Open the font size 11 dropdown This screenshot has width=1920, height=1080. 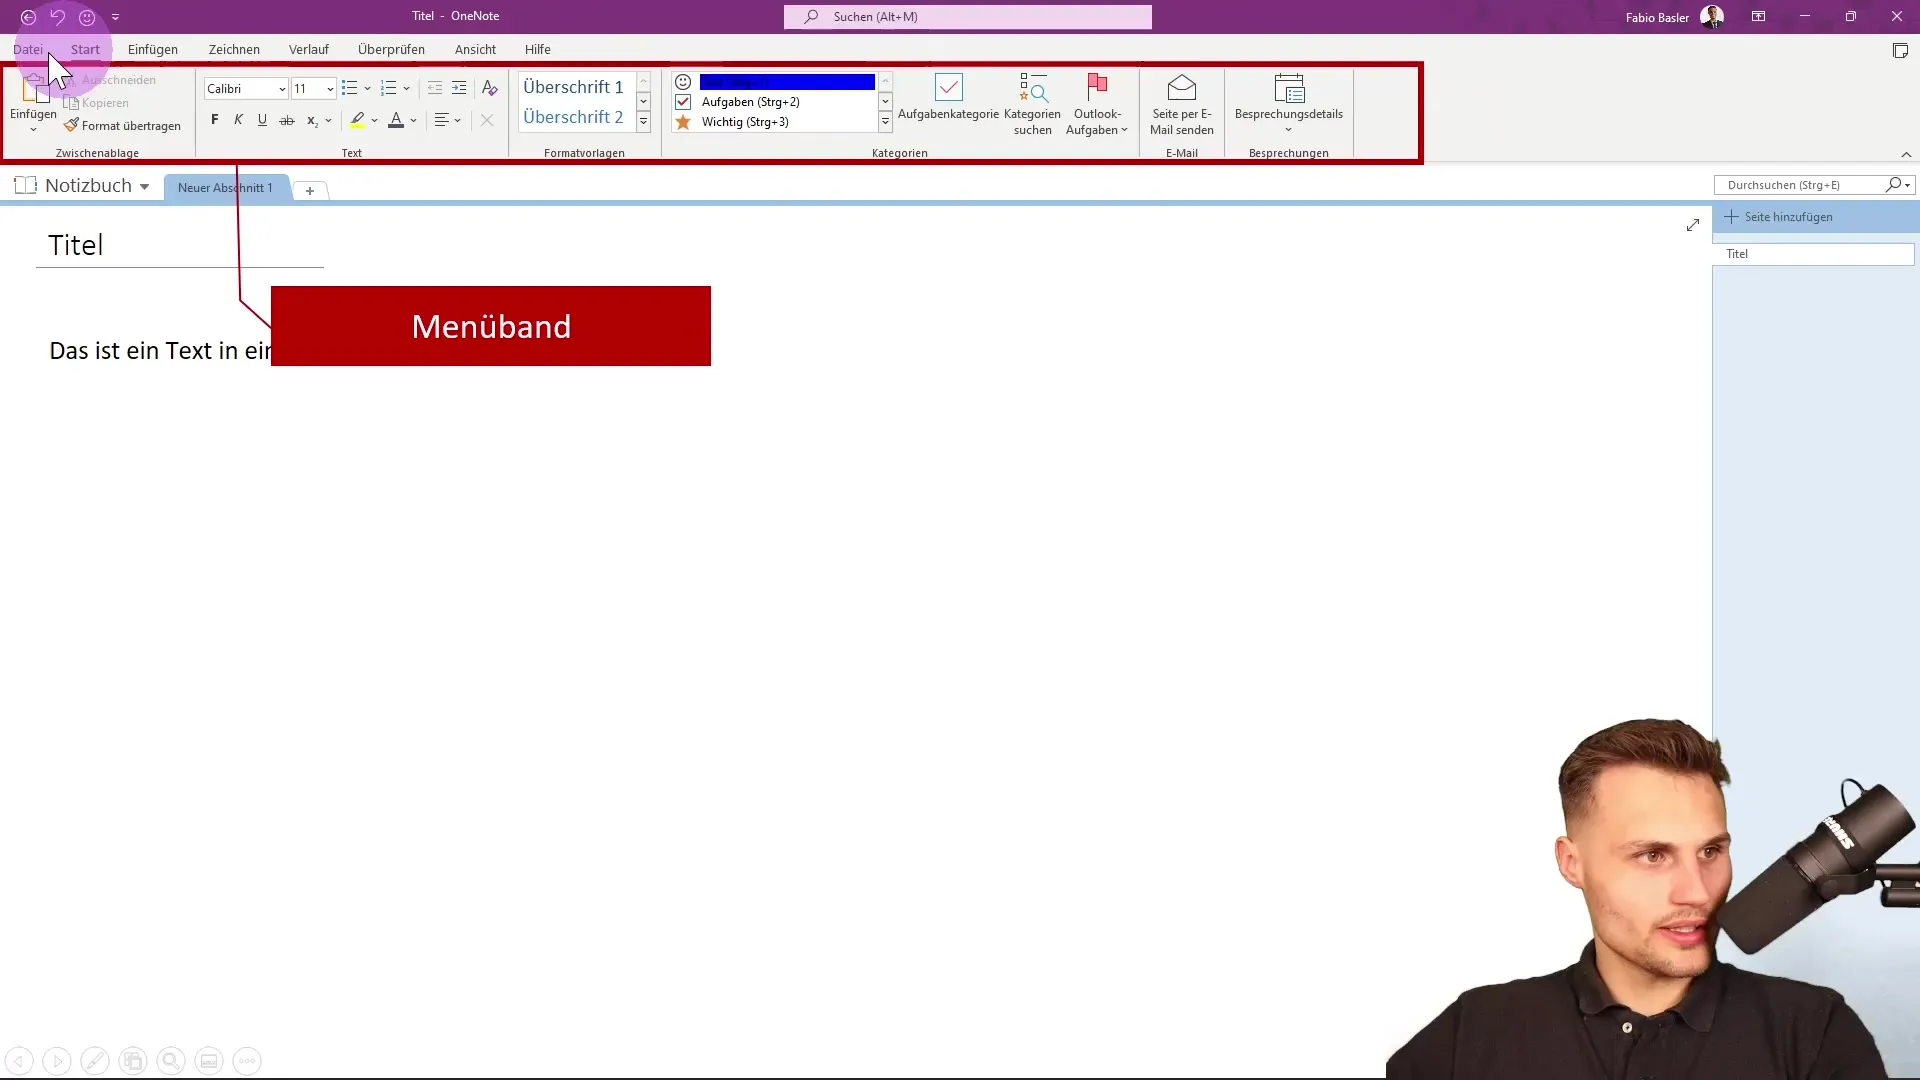[x=330, y=89]
